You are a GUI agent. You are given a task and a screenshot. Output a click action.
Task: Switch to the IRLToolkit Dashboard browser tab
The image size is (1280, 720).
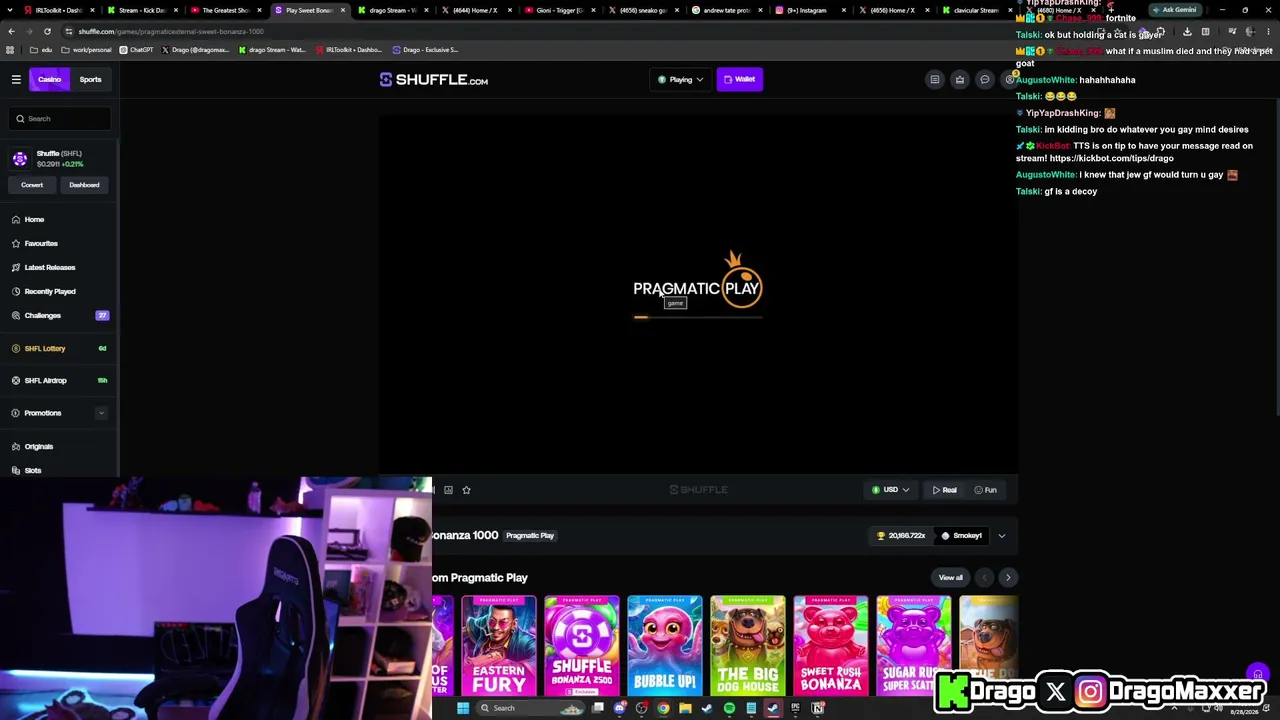click(58, 10)
